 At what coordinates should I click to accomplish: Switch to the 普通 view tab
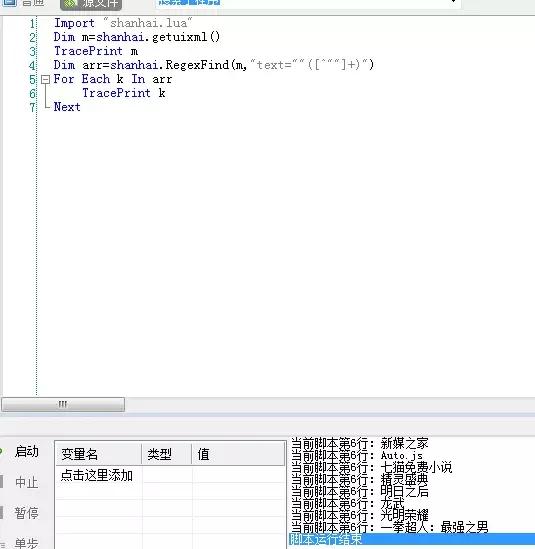25,3
